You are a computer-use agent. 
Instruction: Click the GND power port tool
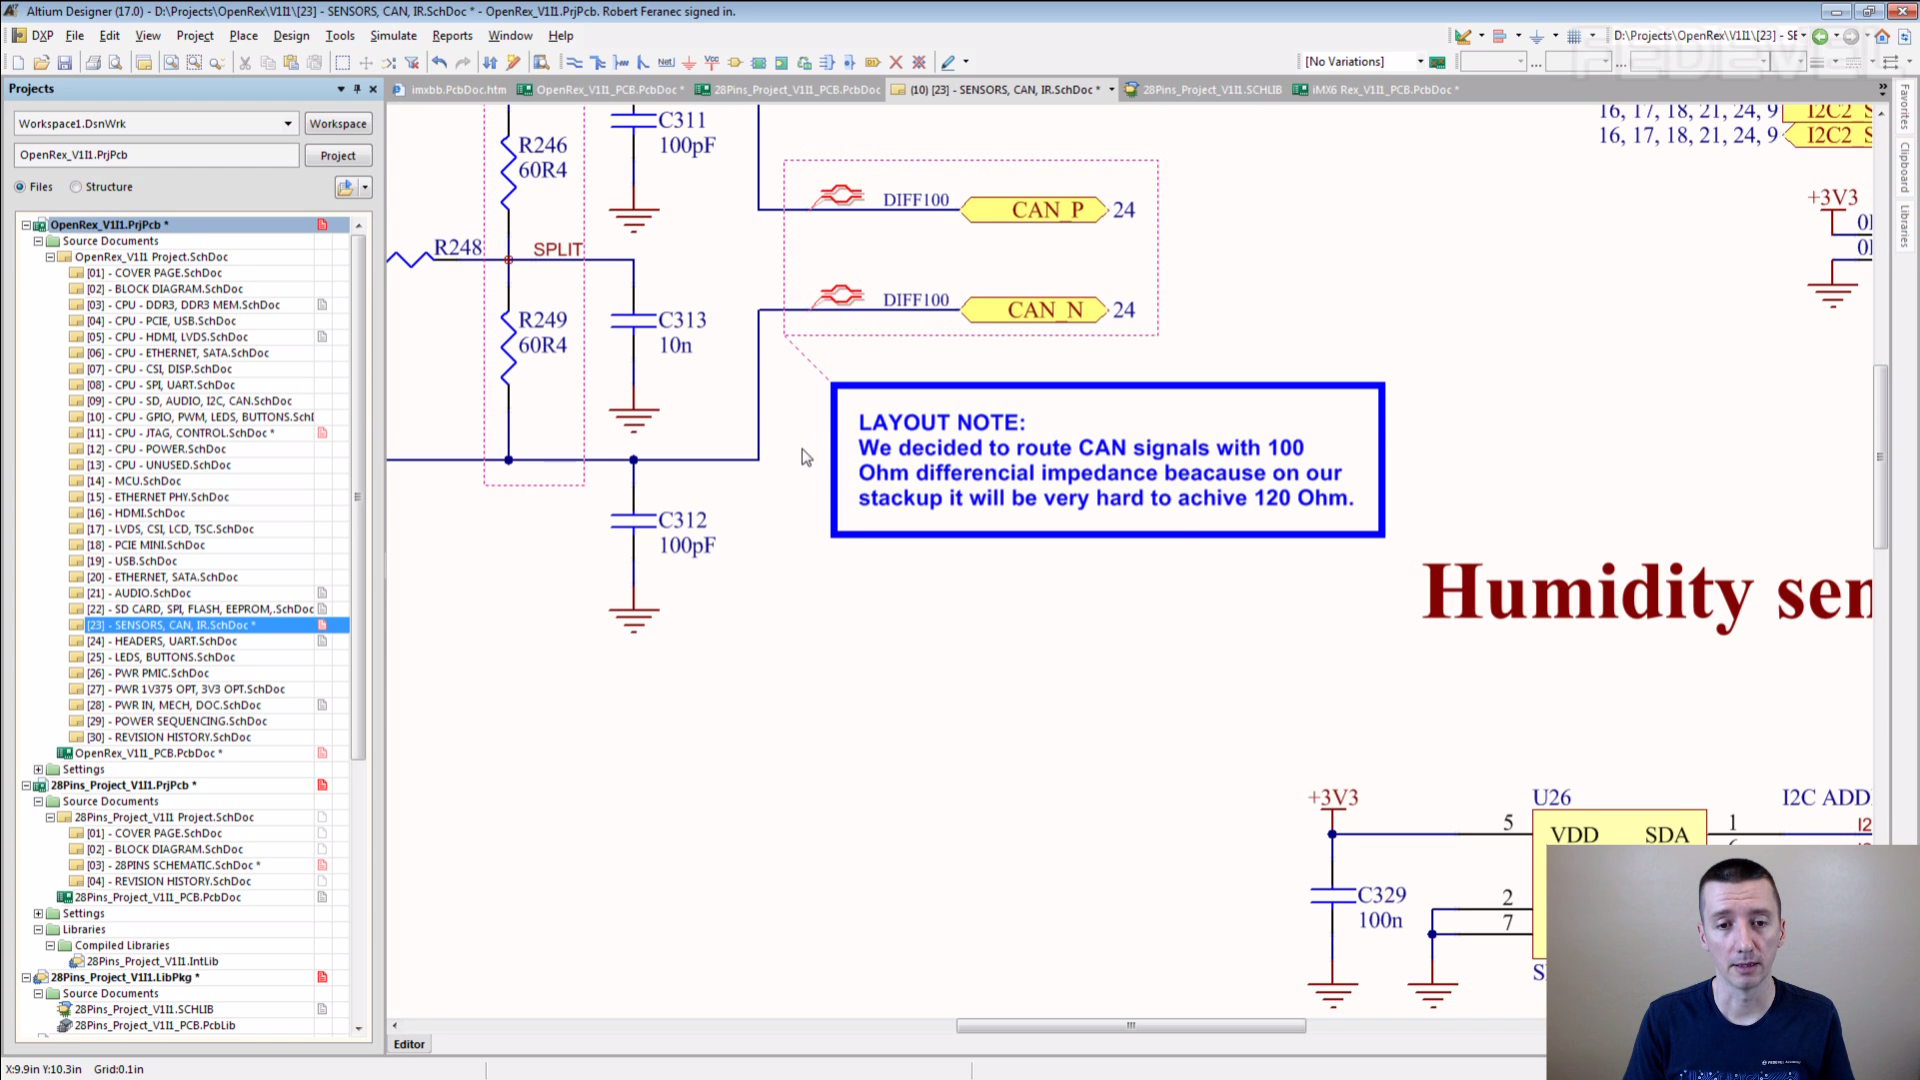coord(689,62)
